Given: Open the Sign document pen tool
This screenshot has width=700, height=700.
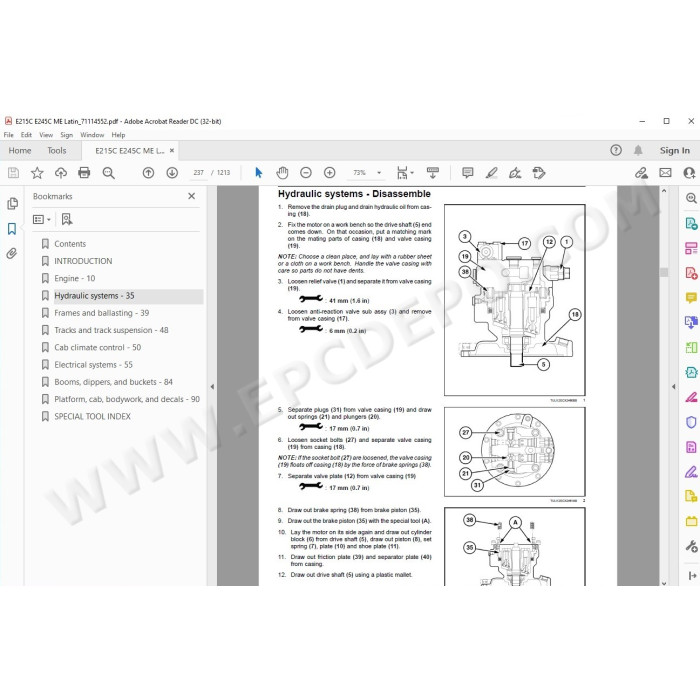Looking at the screenshot, I should click(x=515, y=173).
